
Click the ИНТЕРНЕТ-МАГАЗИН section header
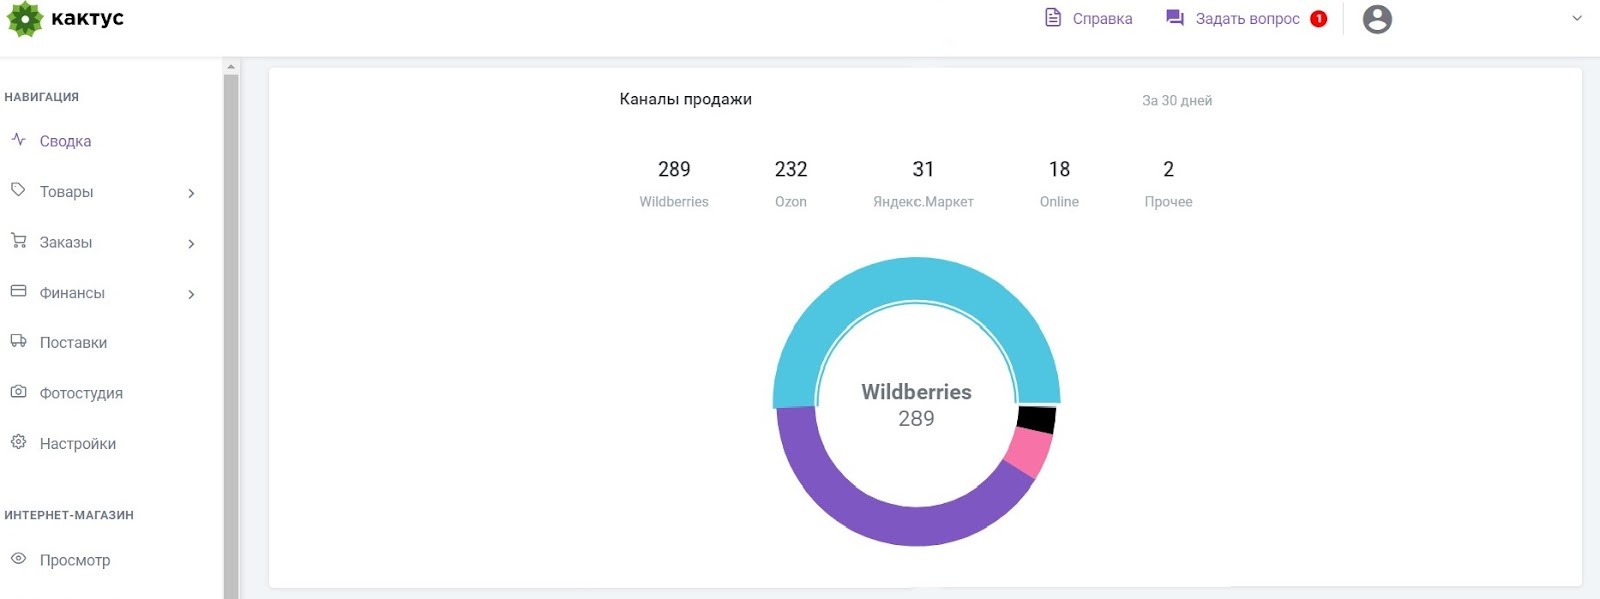click(69, 515)
